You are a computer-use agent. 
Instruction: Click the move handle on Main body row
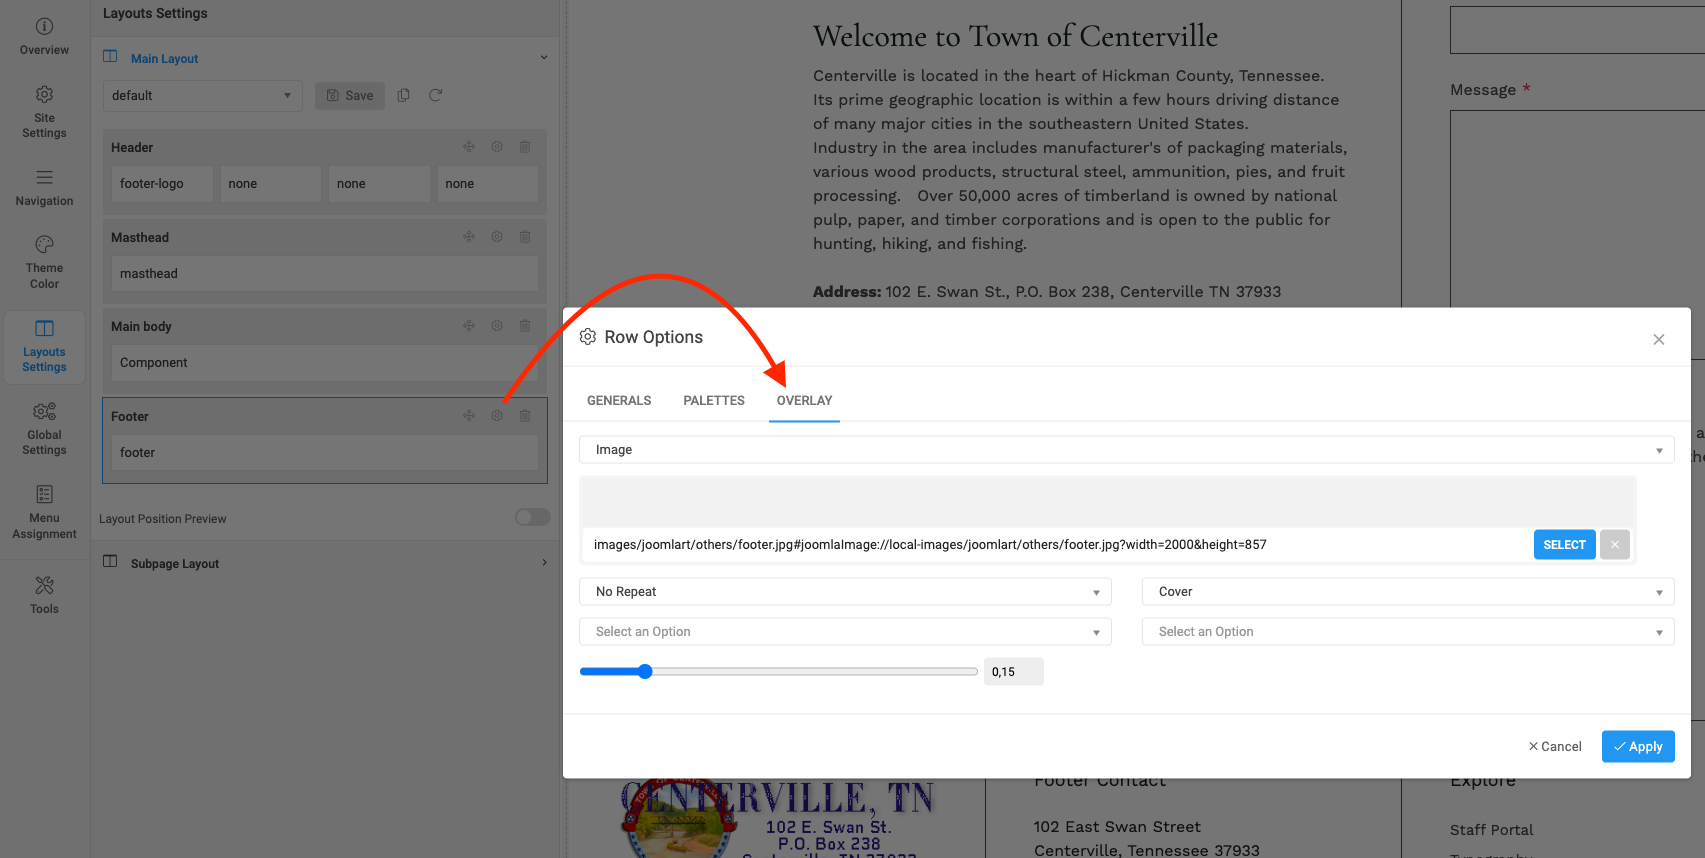pyautogui.click(x=469, y=326)
